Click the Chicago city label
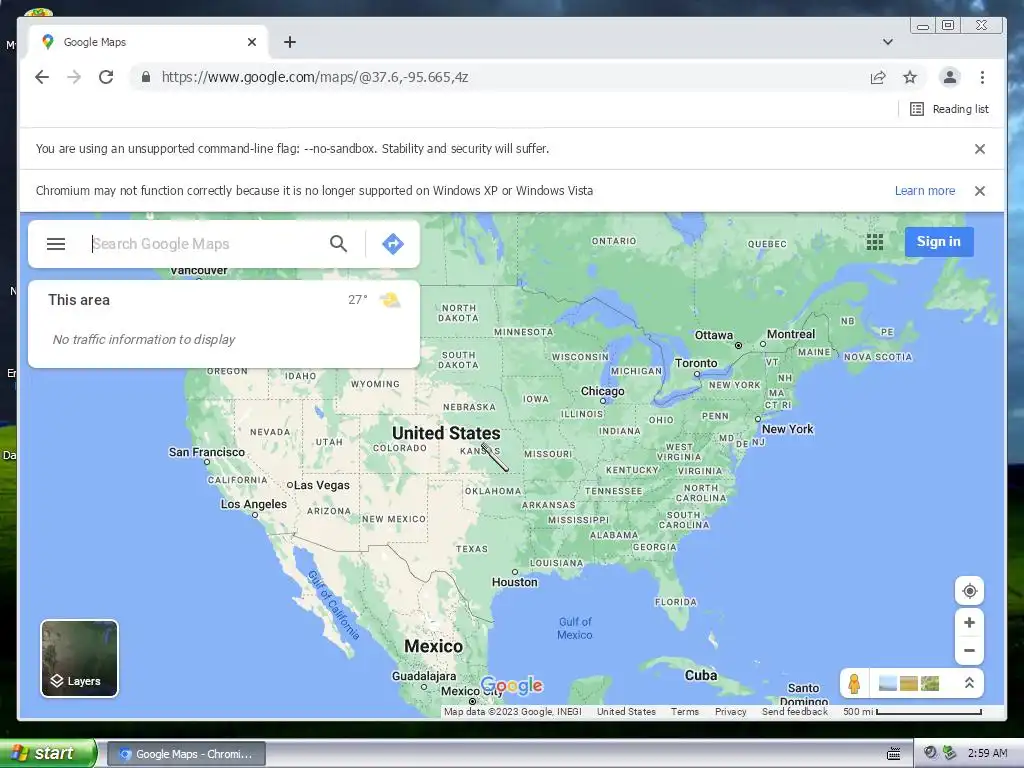1024x768 pixels. pos(602,391)
